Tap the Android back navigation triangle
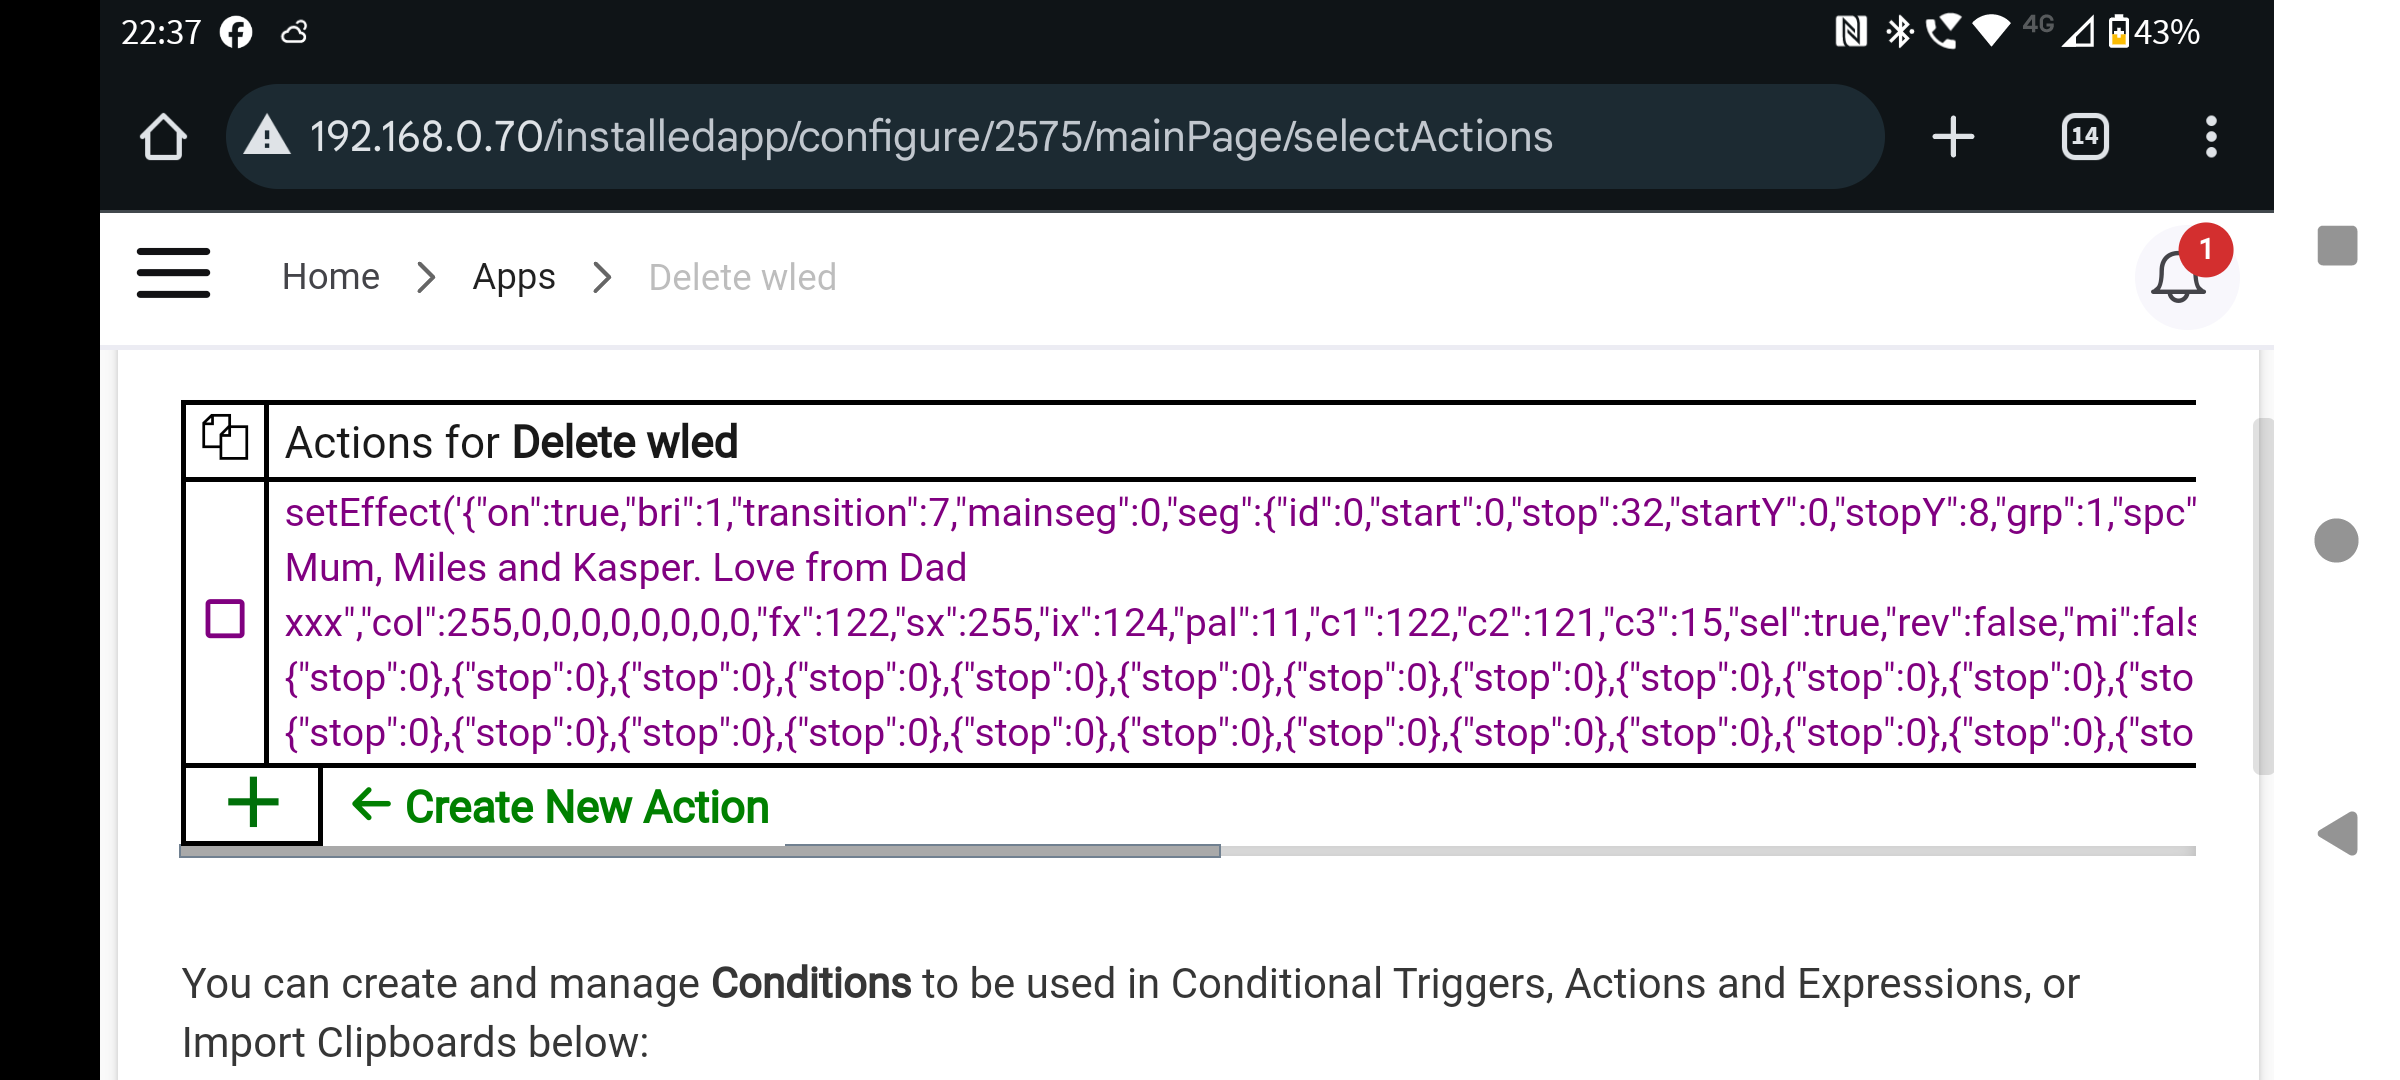 2338,833
